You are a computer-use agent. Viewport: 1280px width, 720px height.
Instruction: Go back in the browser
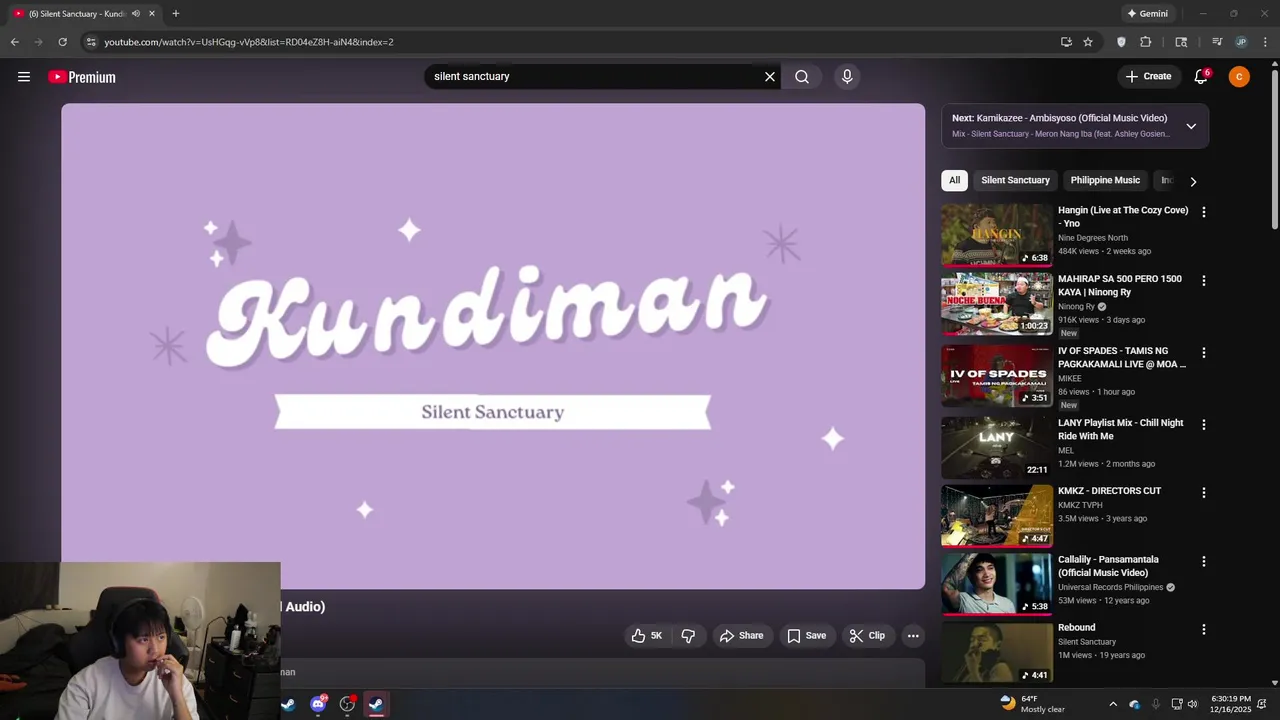pyautogui.click(x=15, y=42)
